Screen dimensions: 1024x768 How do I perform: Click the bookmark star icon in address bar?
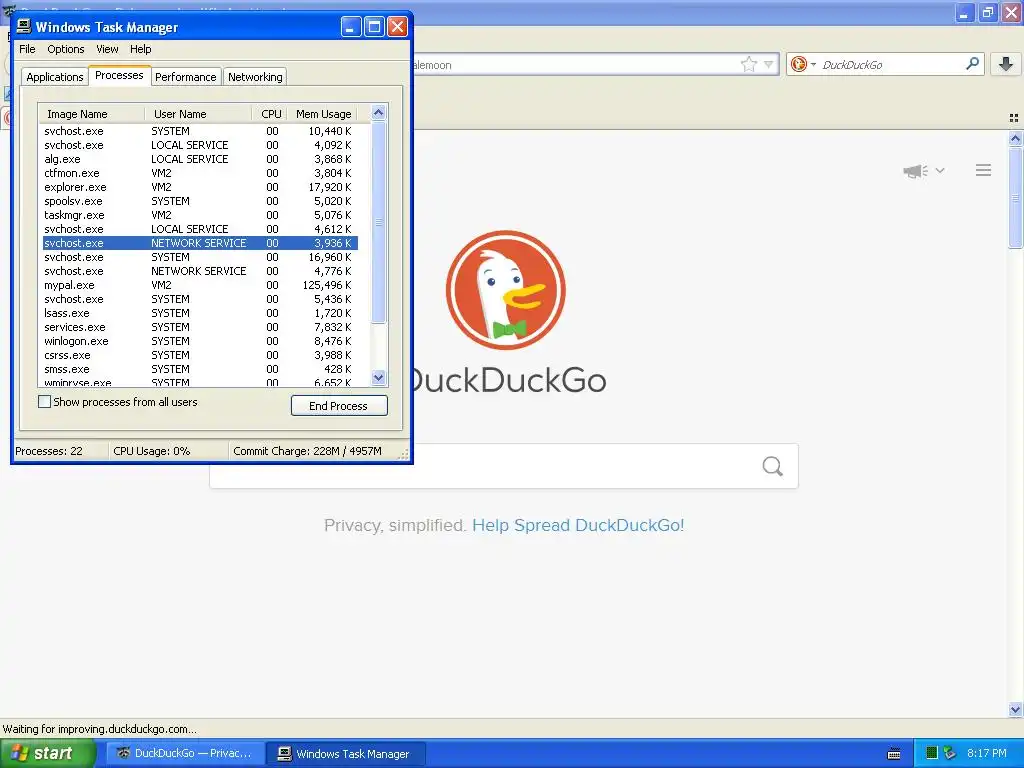click(748, 64)
